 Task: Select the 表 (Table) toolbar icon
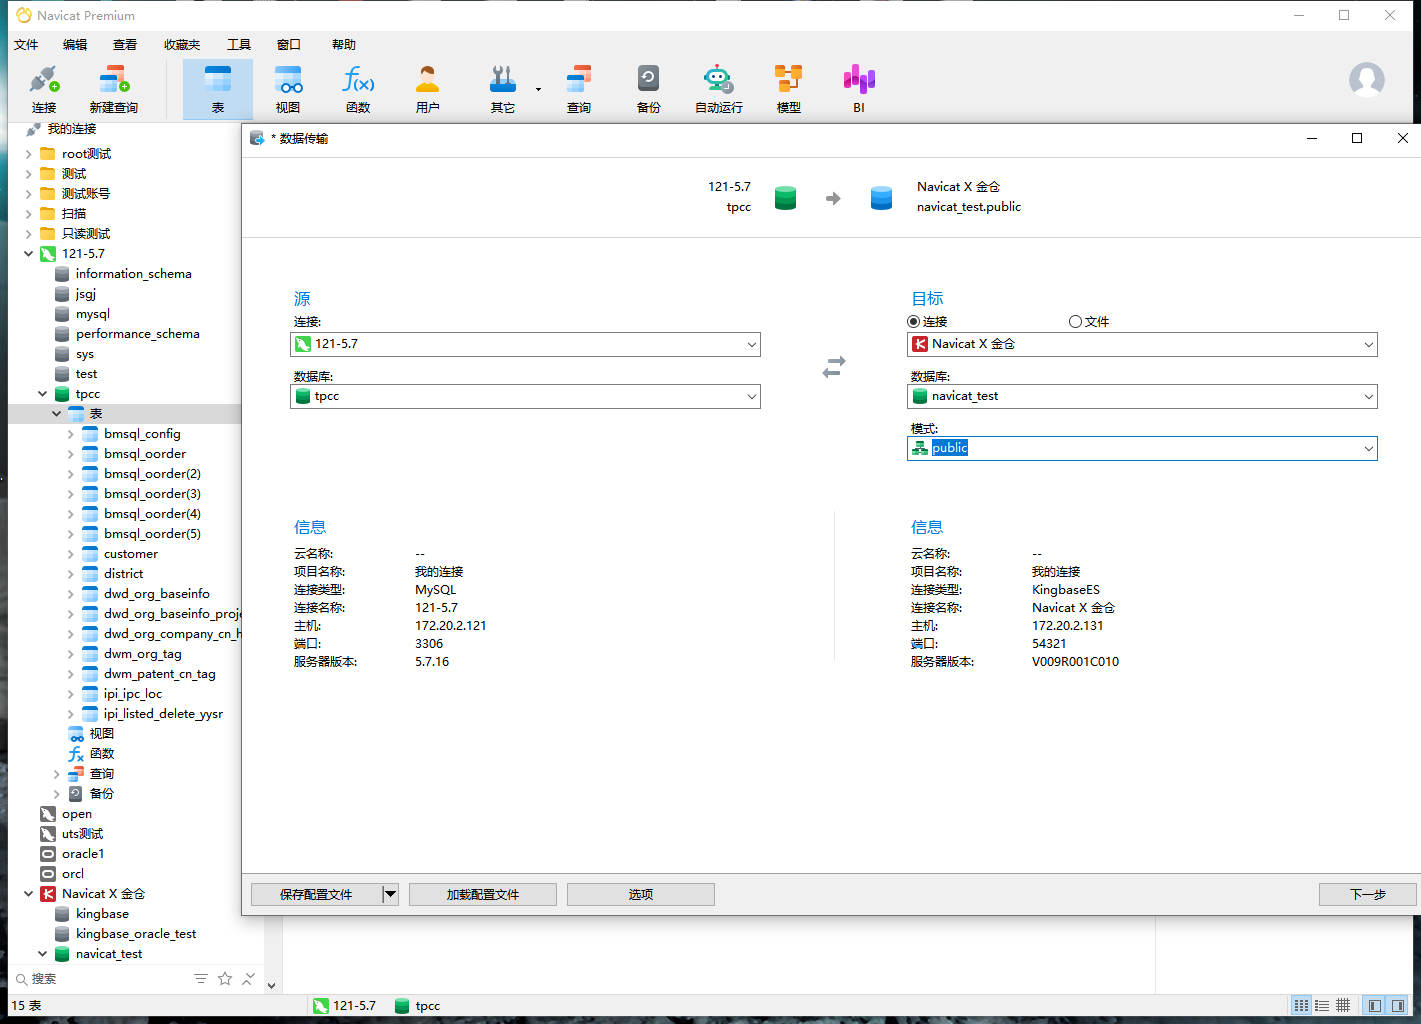(218, 89)
